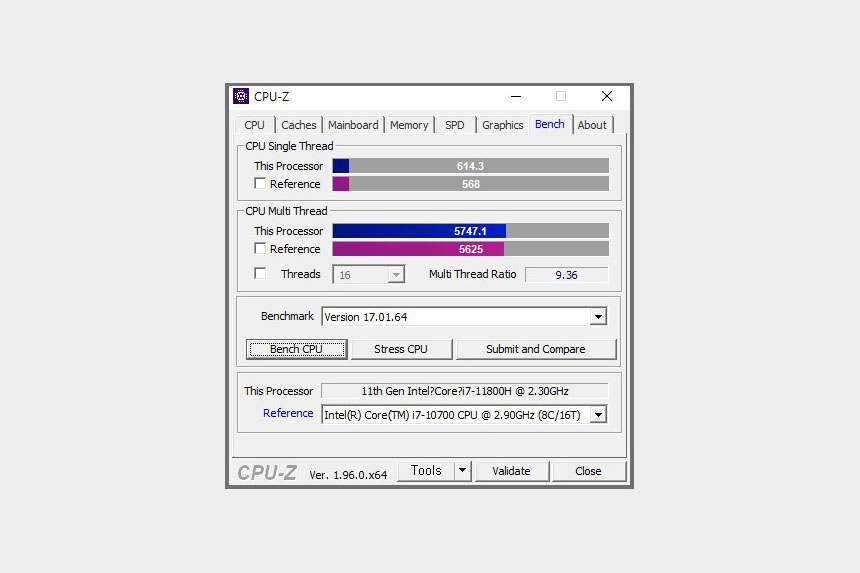Click the CPU Multi Thread group label
860x573 pixels.
286,211
